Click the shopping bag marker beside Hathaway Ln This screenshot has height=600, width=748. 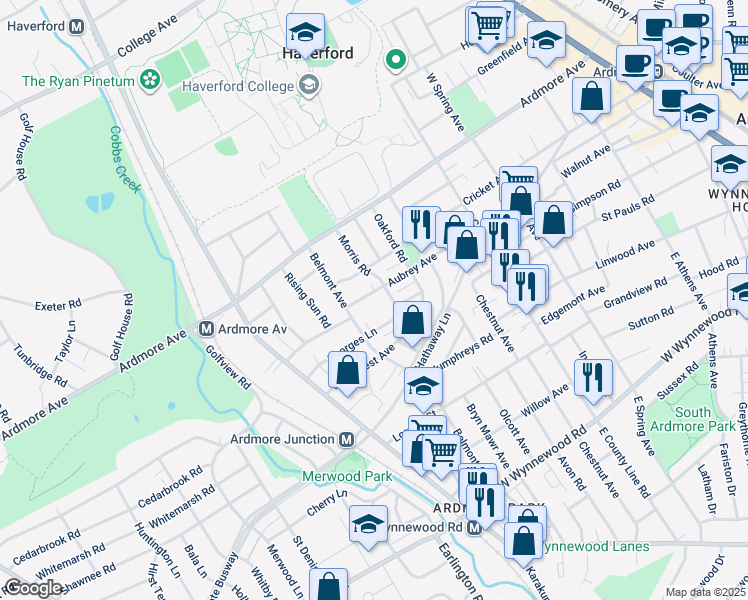click(x=413, y=321)
